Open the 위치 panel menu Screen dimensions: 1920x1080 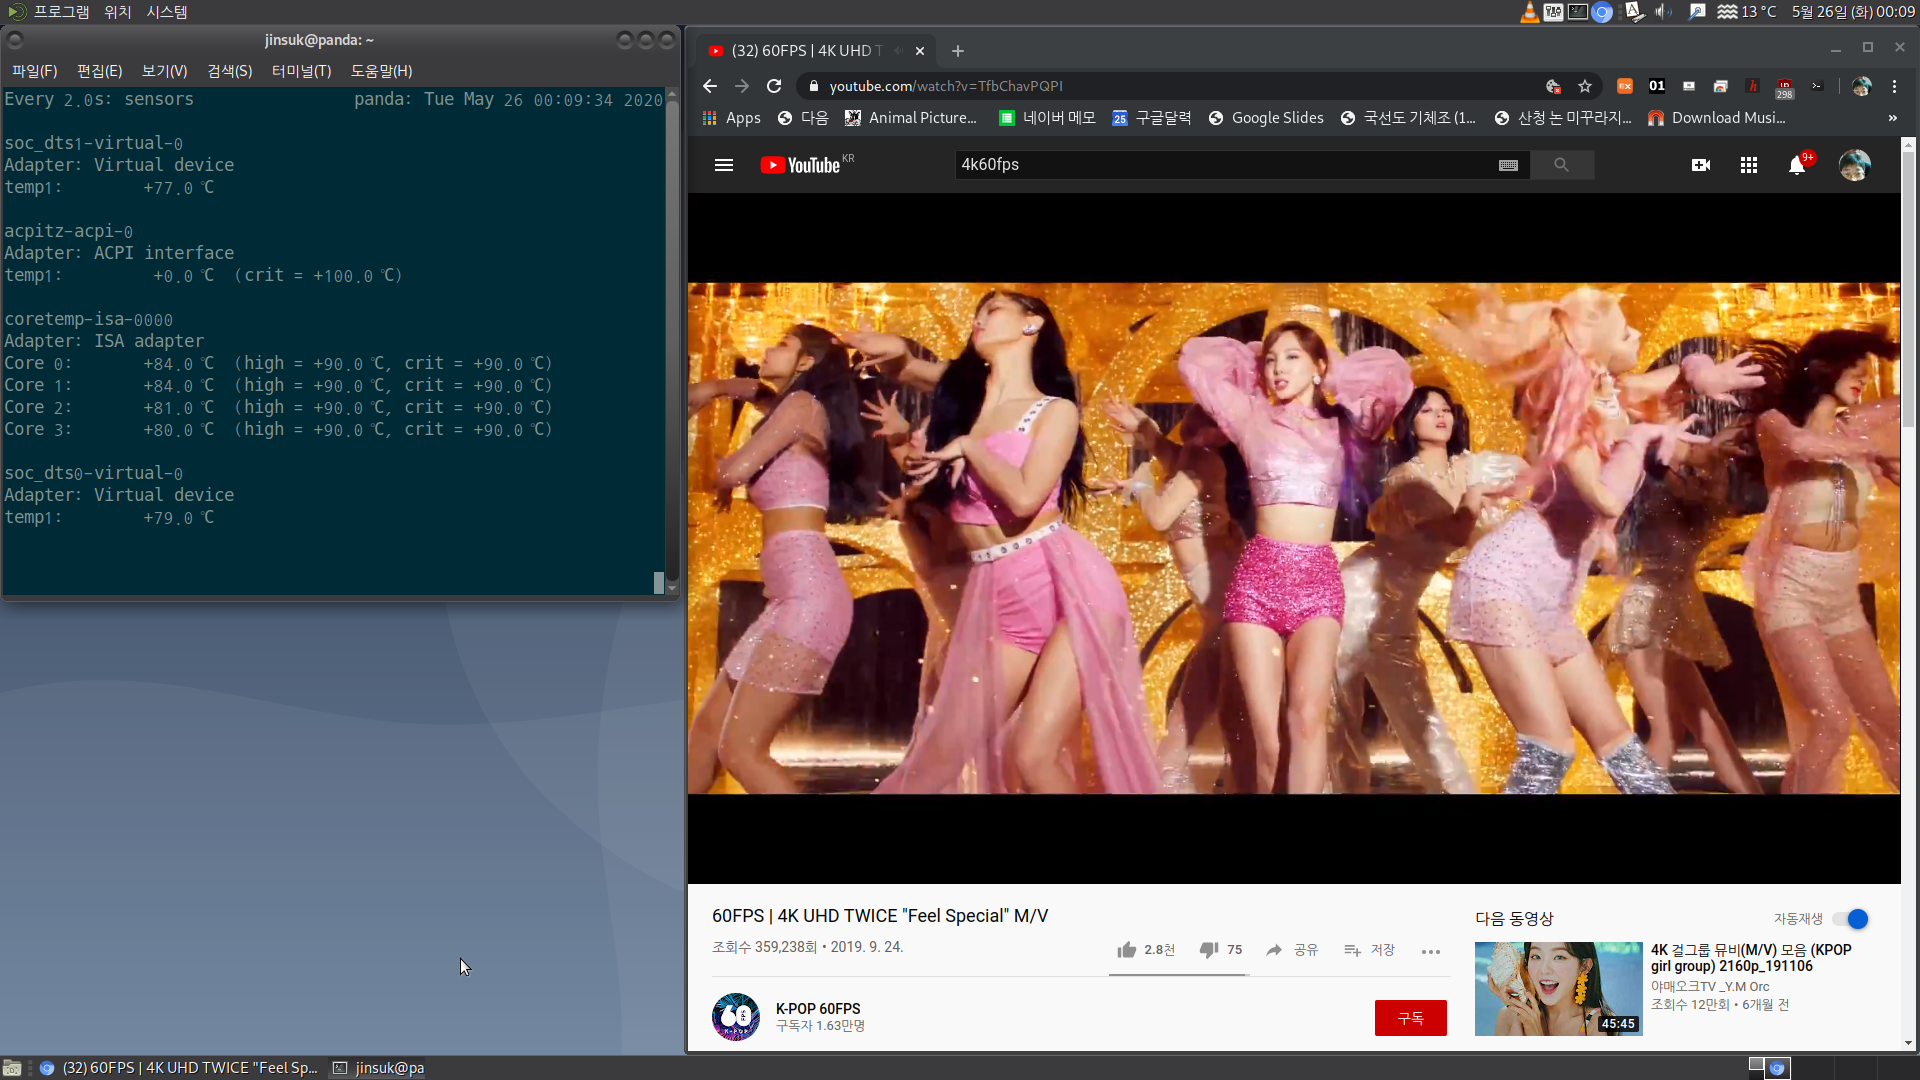118,12
